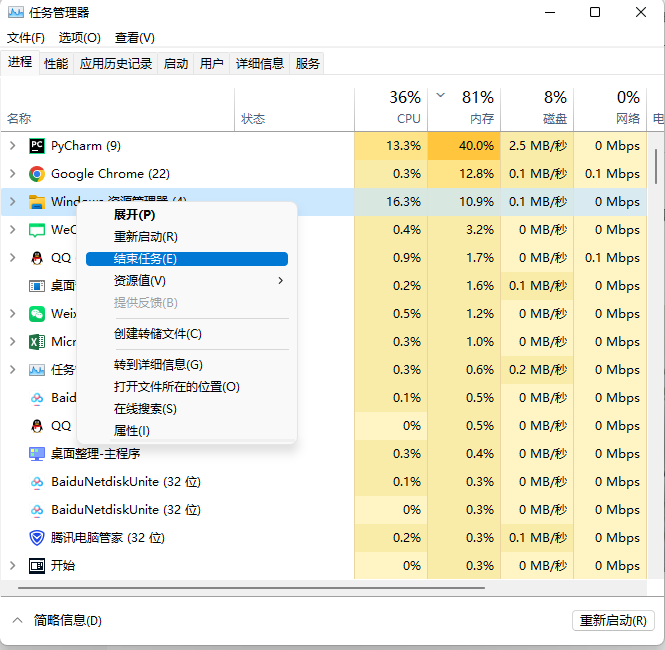Switch to the 服务 tab
The height and width of the screenshot is (650, 665).
(307, 64)
